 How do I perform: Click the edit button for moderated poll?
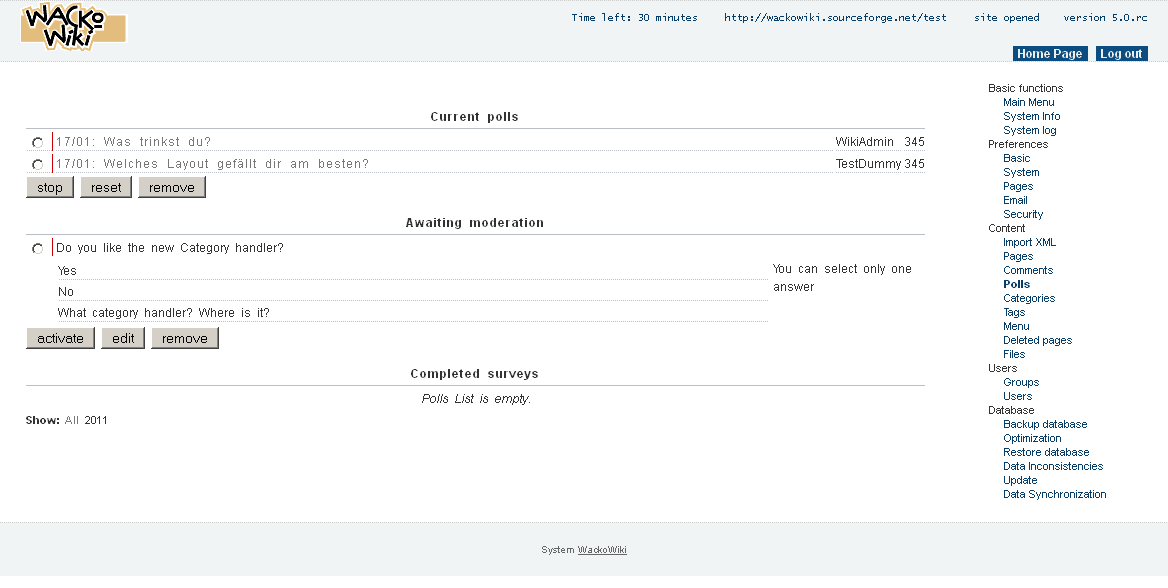123,339
